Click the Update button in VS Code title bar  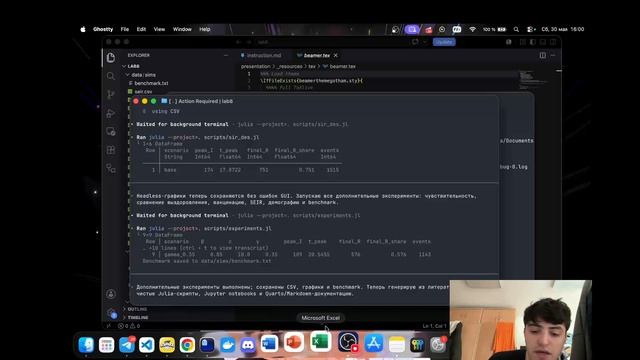444,42
